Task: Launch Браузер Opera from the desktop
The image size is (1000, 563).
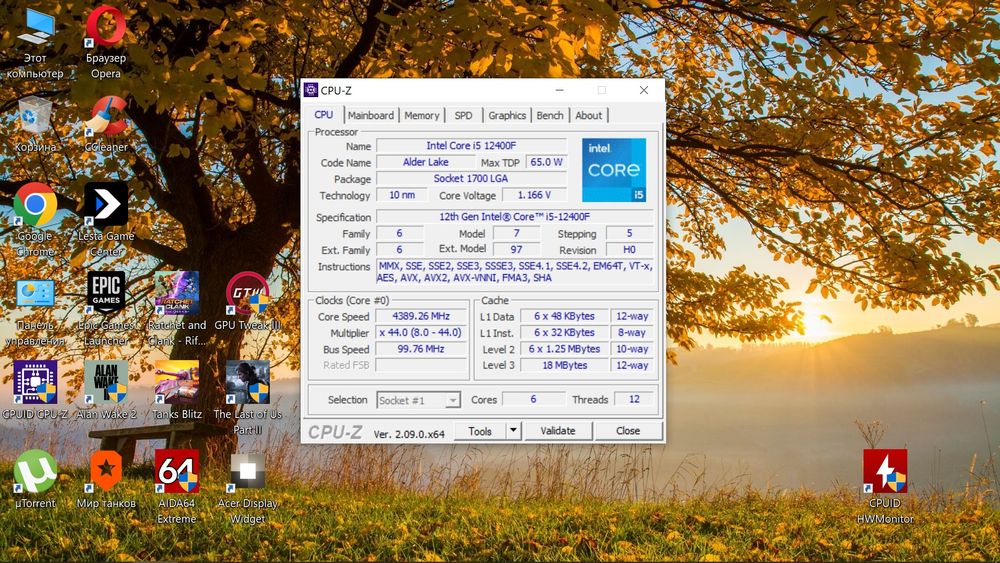Action: point(106,42)
